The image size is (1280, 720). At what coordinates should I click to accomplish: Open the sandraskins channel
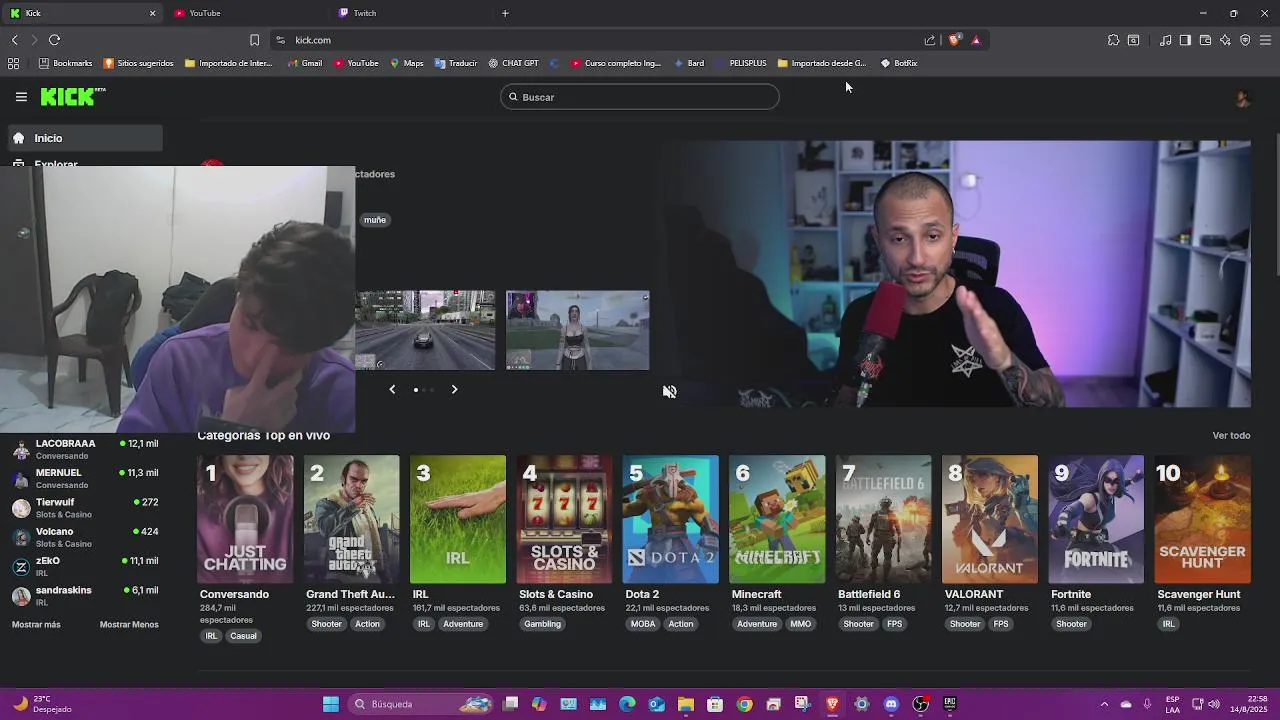[x=85, y=596]
